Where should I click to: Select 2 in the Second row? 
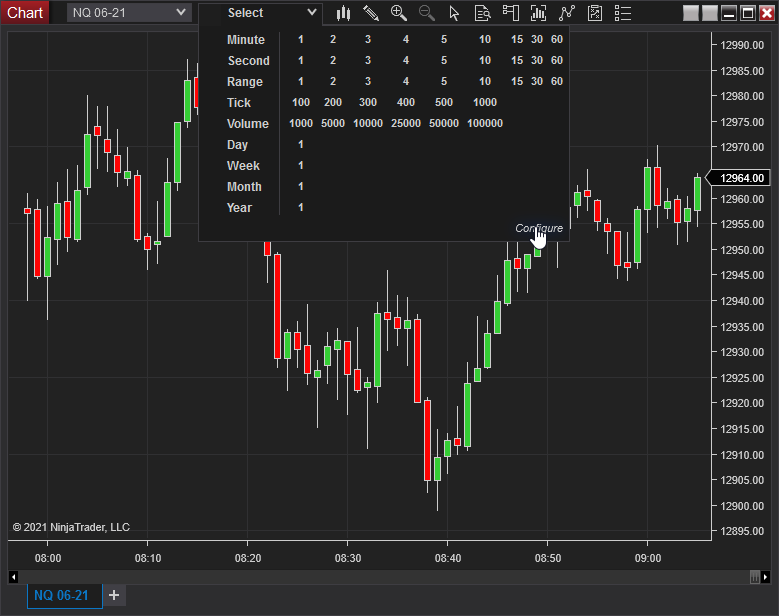[333, 60]
